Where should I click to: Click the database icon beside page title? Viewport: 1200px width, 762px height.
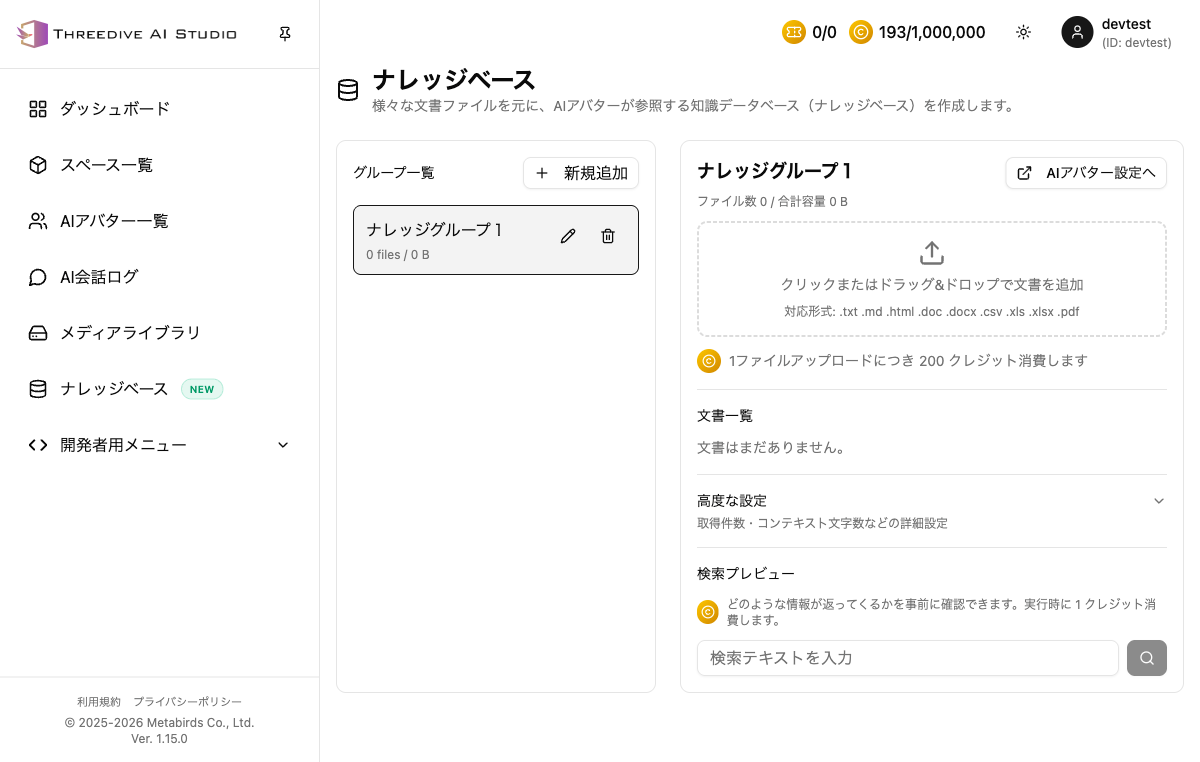tap(348, 91)
